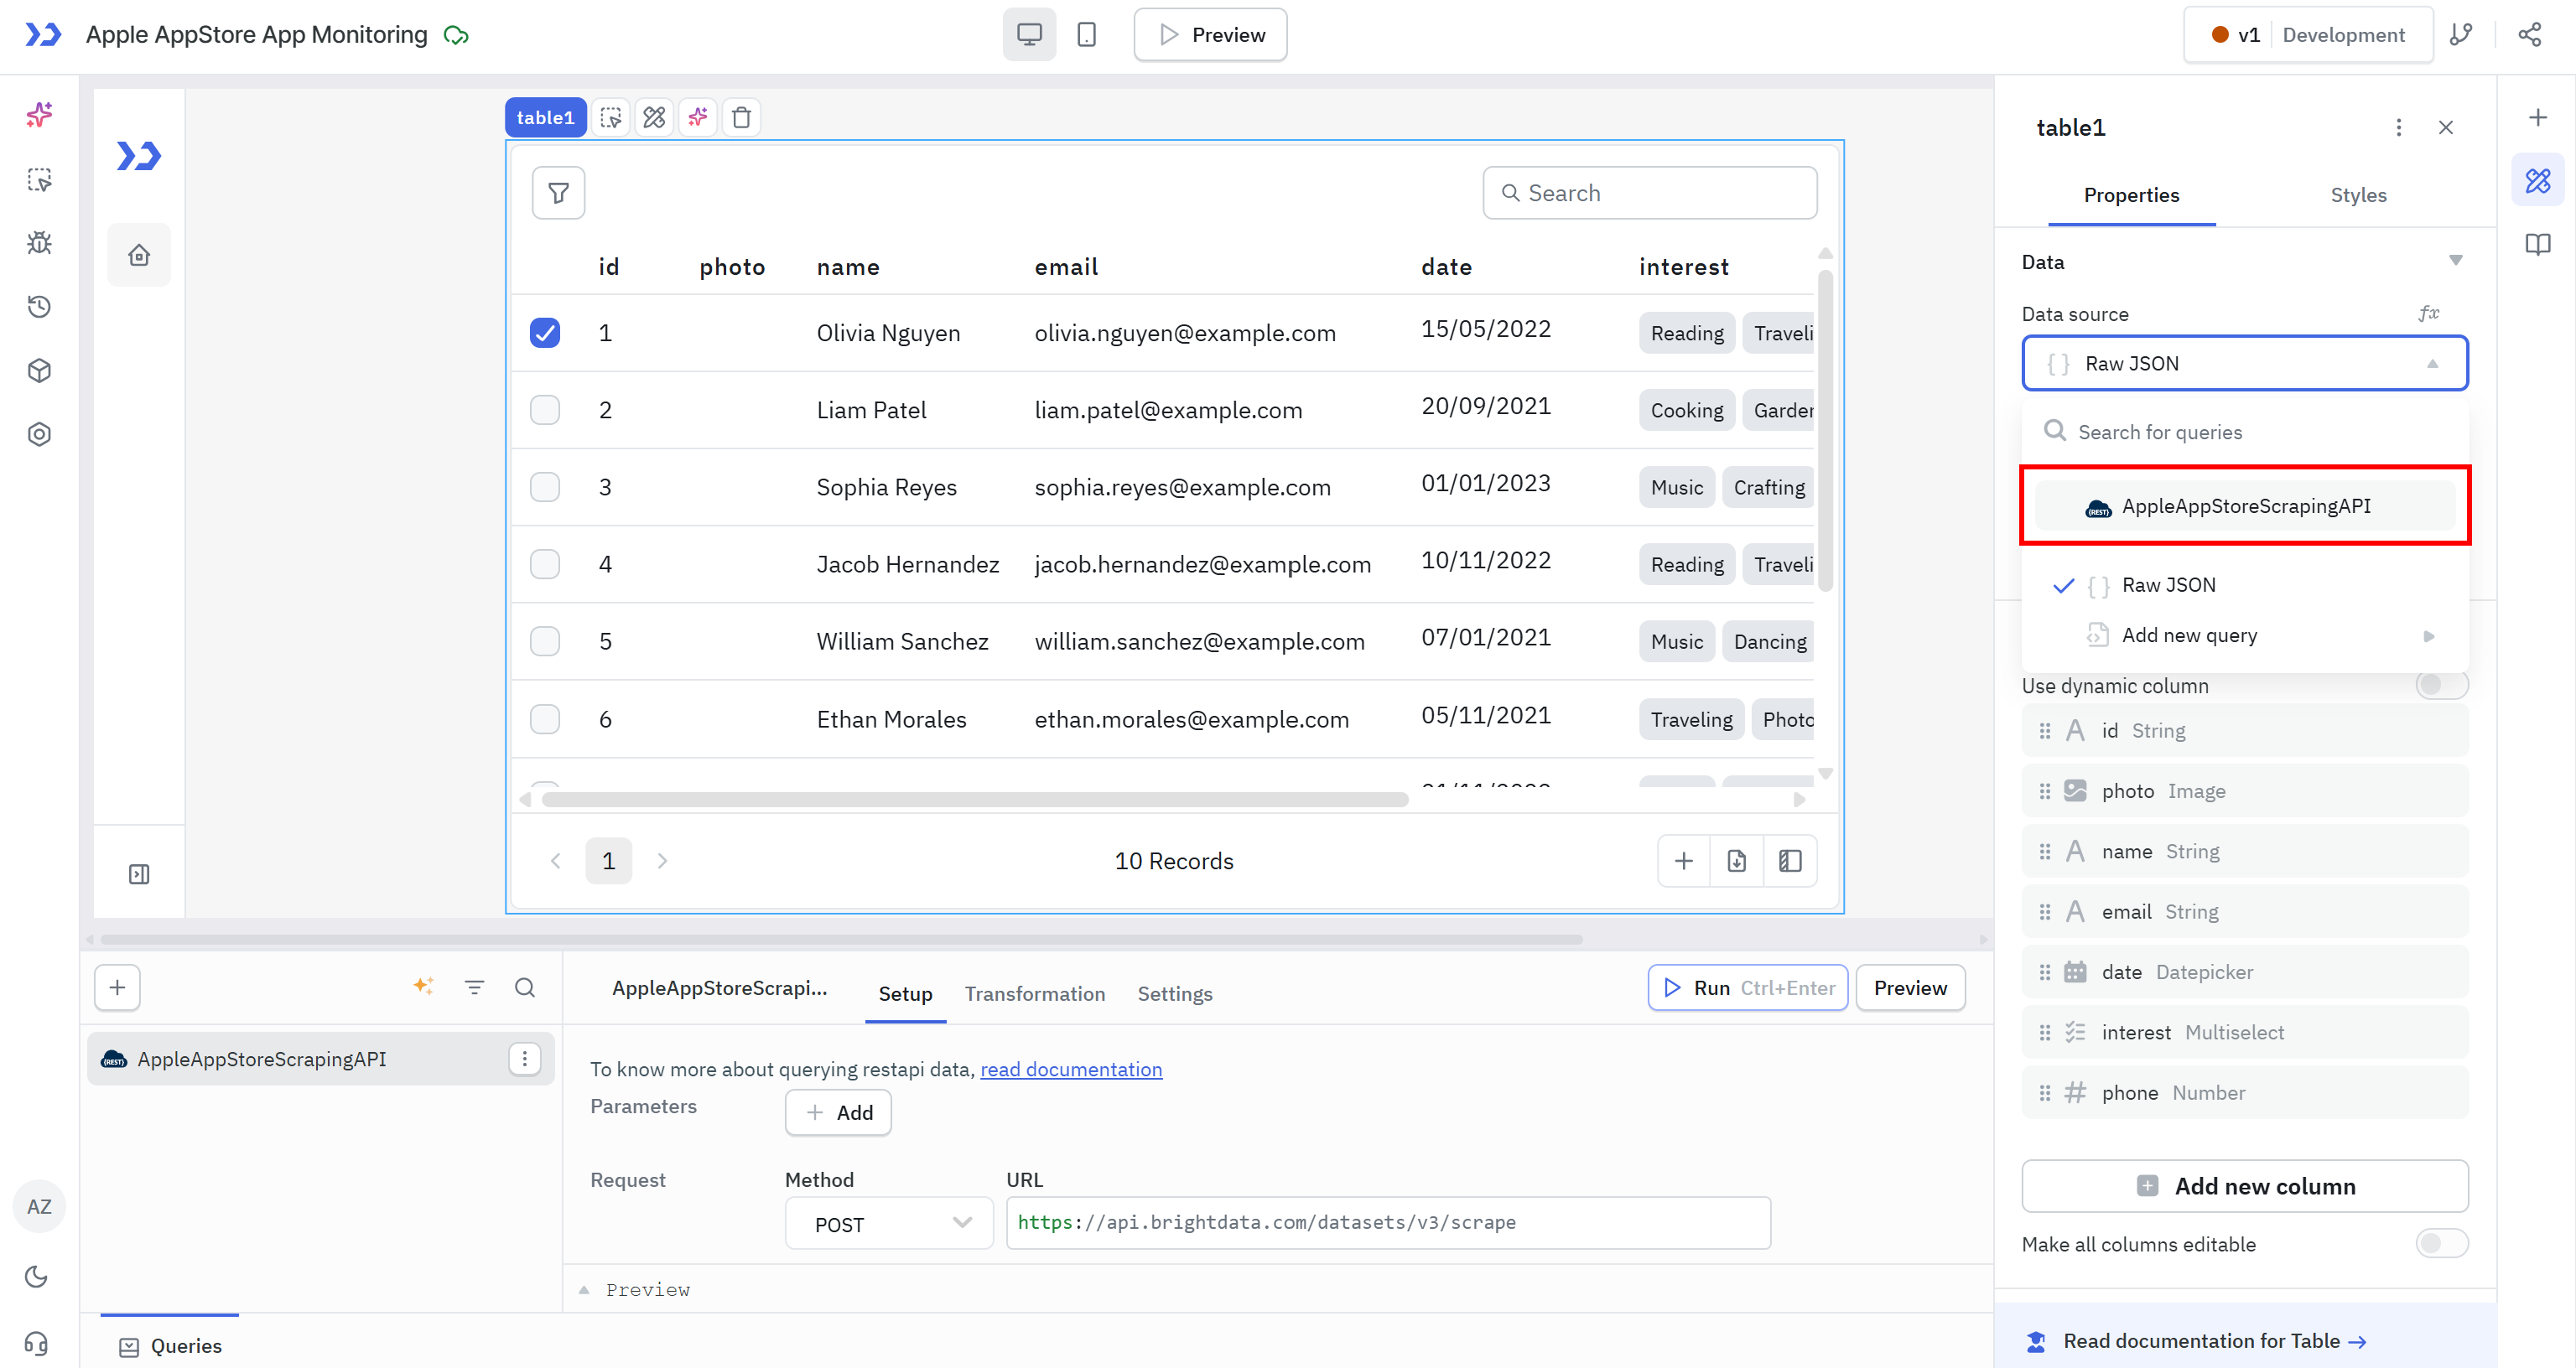Open table column visibility icon
Viewport: 2576px width, 1368px height.
(1790, 861)
